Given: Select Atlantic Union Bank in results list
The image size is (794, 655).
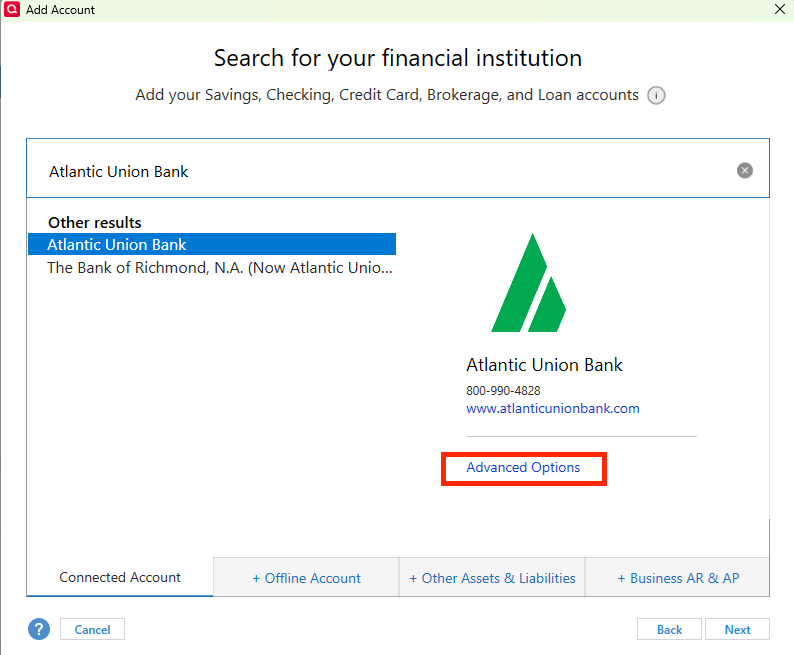Looking at the screenshot, I should (212, 244).
